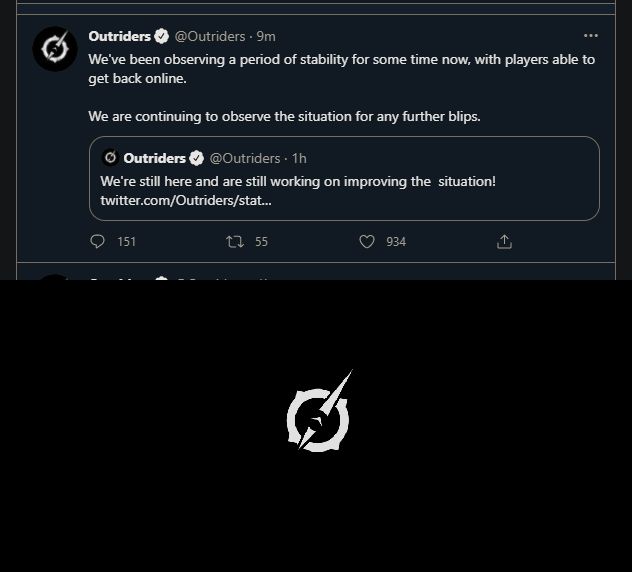Open the tweet's three-dot more menu
Image resolution: width=632 pixels, height=572 pixels.
coord(590,36)
